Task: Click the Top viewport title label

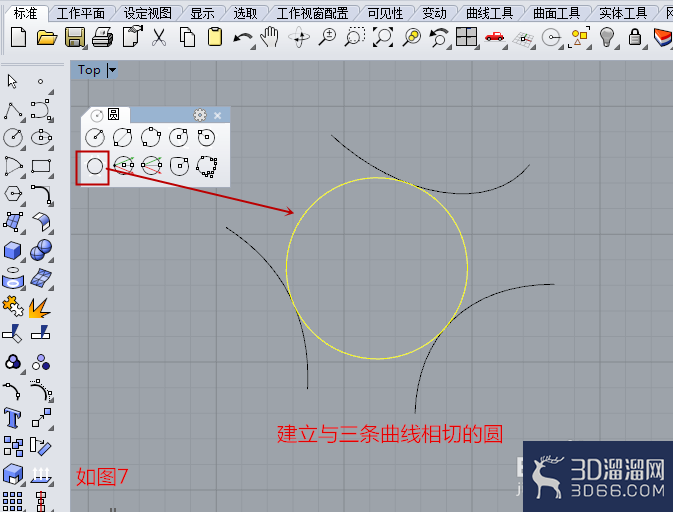Action: pyautogui.click(x=89, y=70)
